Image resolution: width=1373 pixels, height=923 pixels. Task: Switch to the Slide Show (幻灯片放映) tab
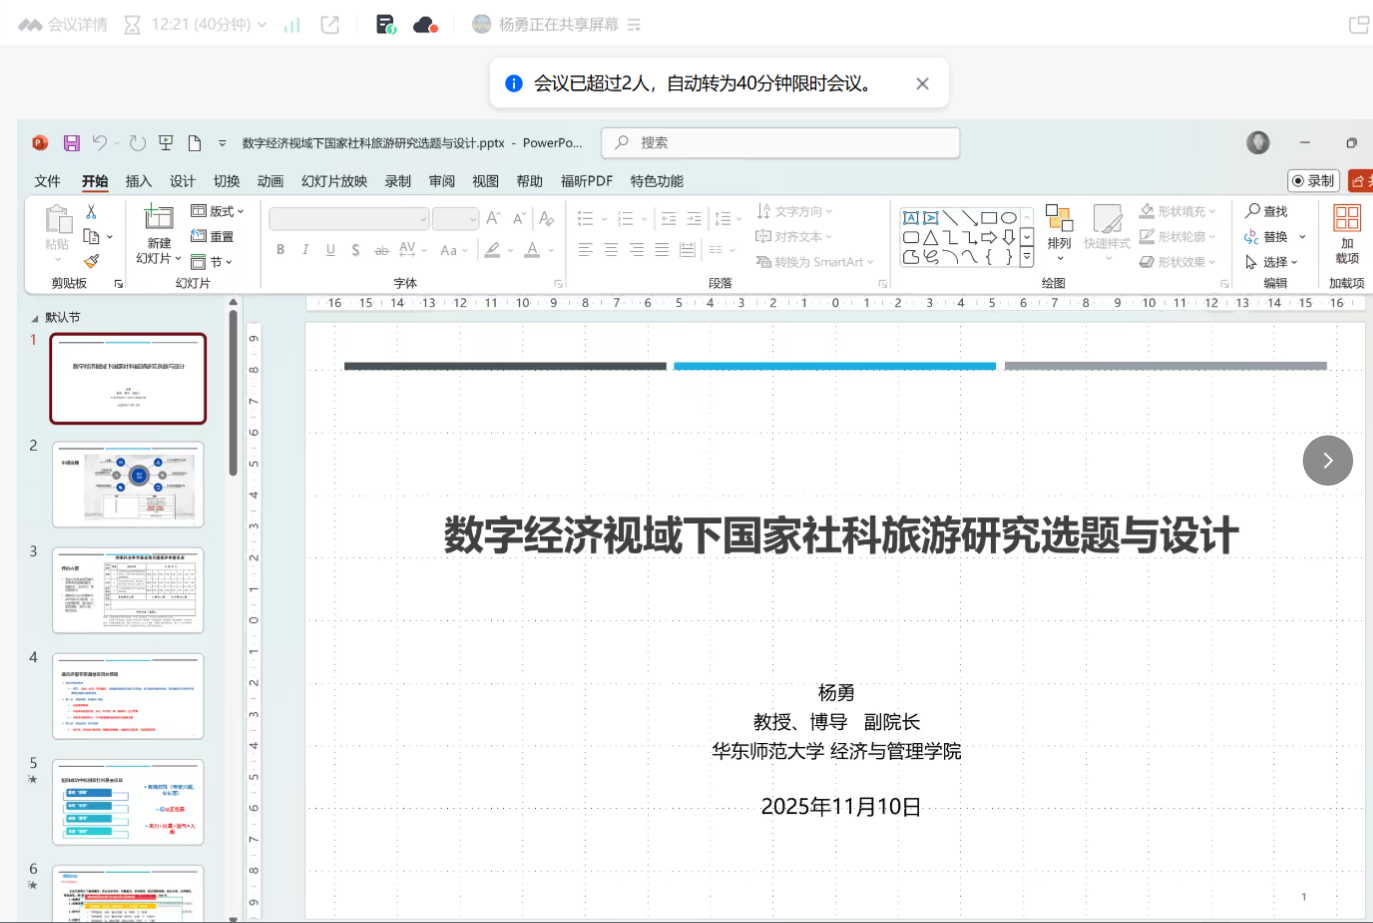(x=334, y=181)
